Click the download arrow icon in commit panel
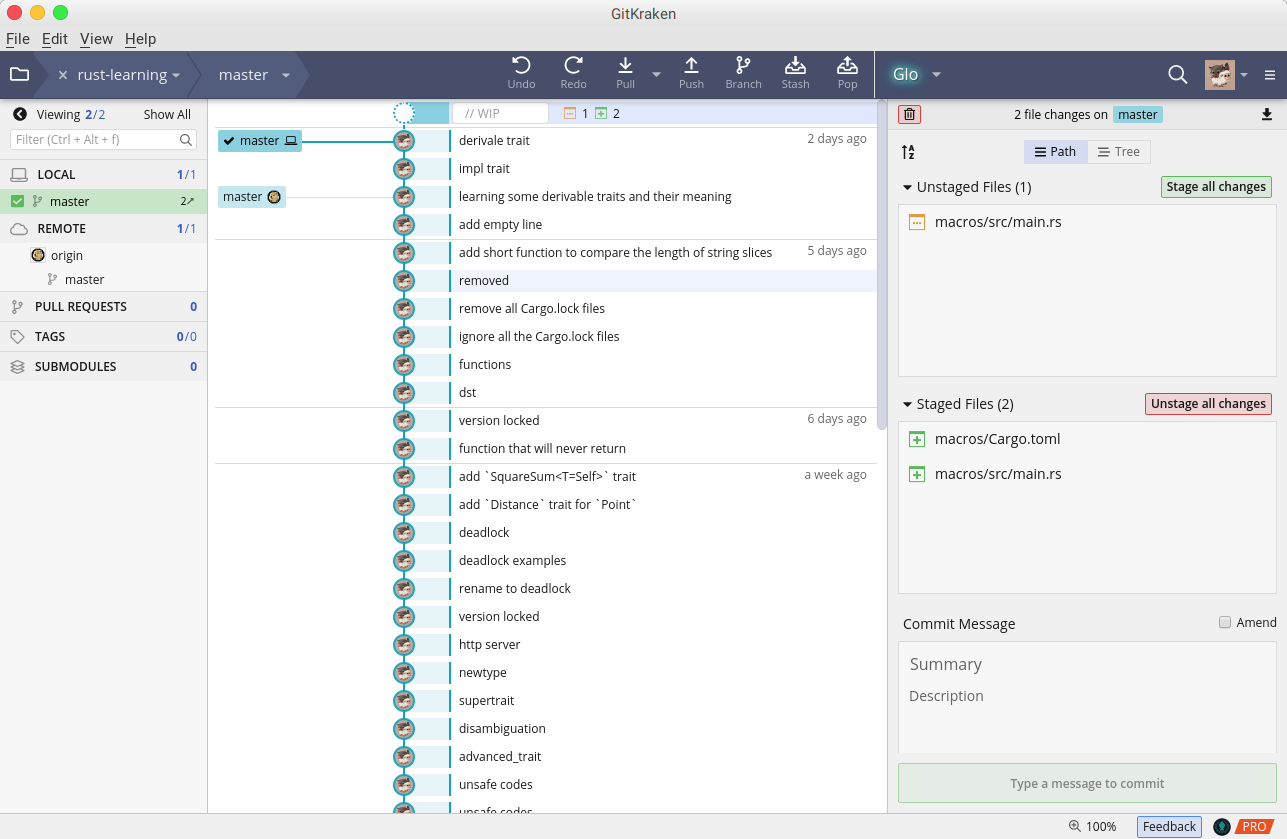This screenshot has width=1287, height=839. click(1267, 114)
